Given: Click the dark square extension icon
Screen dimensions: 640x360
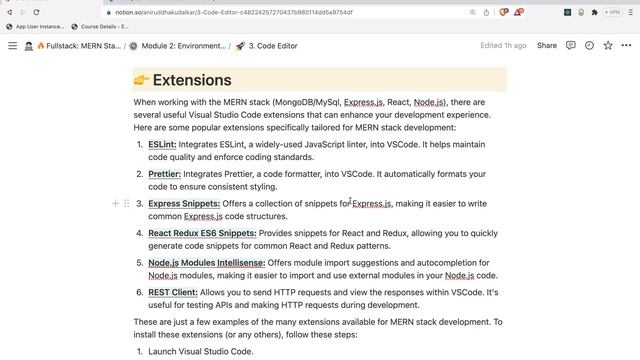Looking at the screenshot, I should [x=567, y=12].
